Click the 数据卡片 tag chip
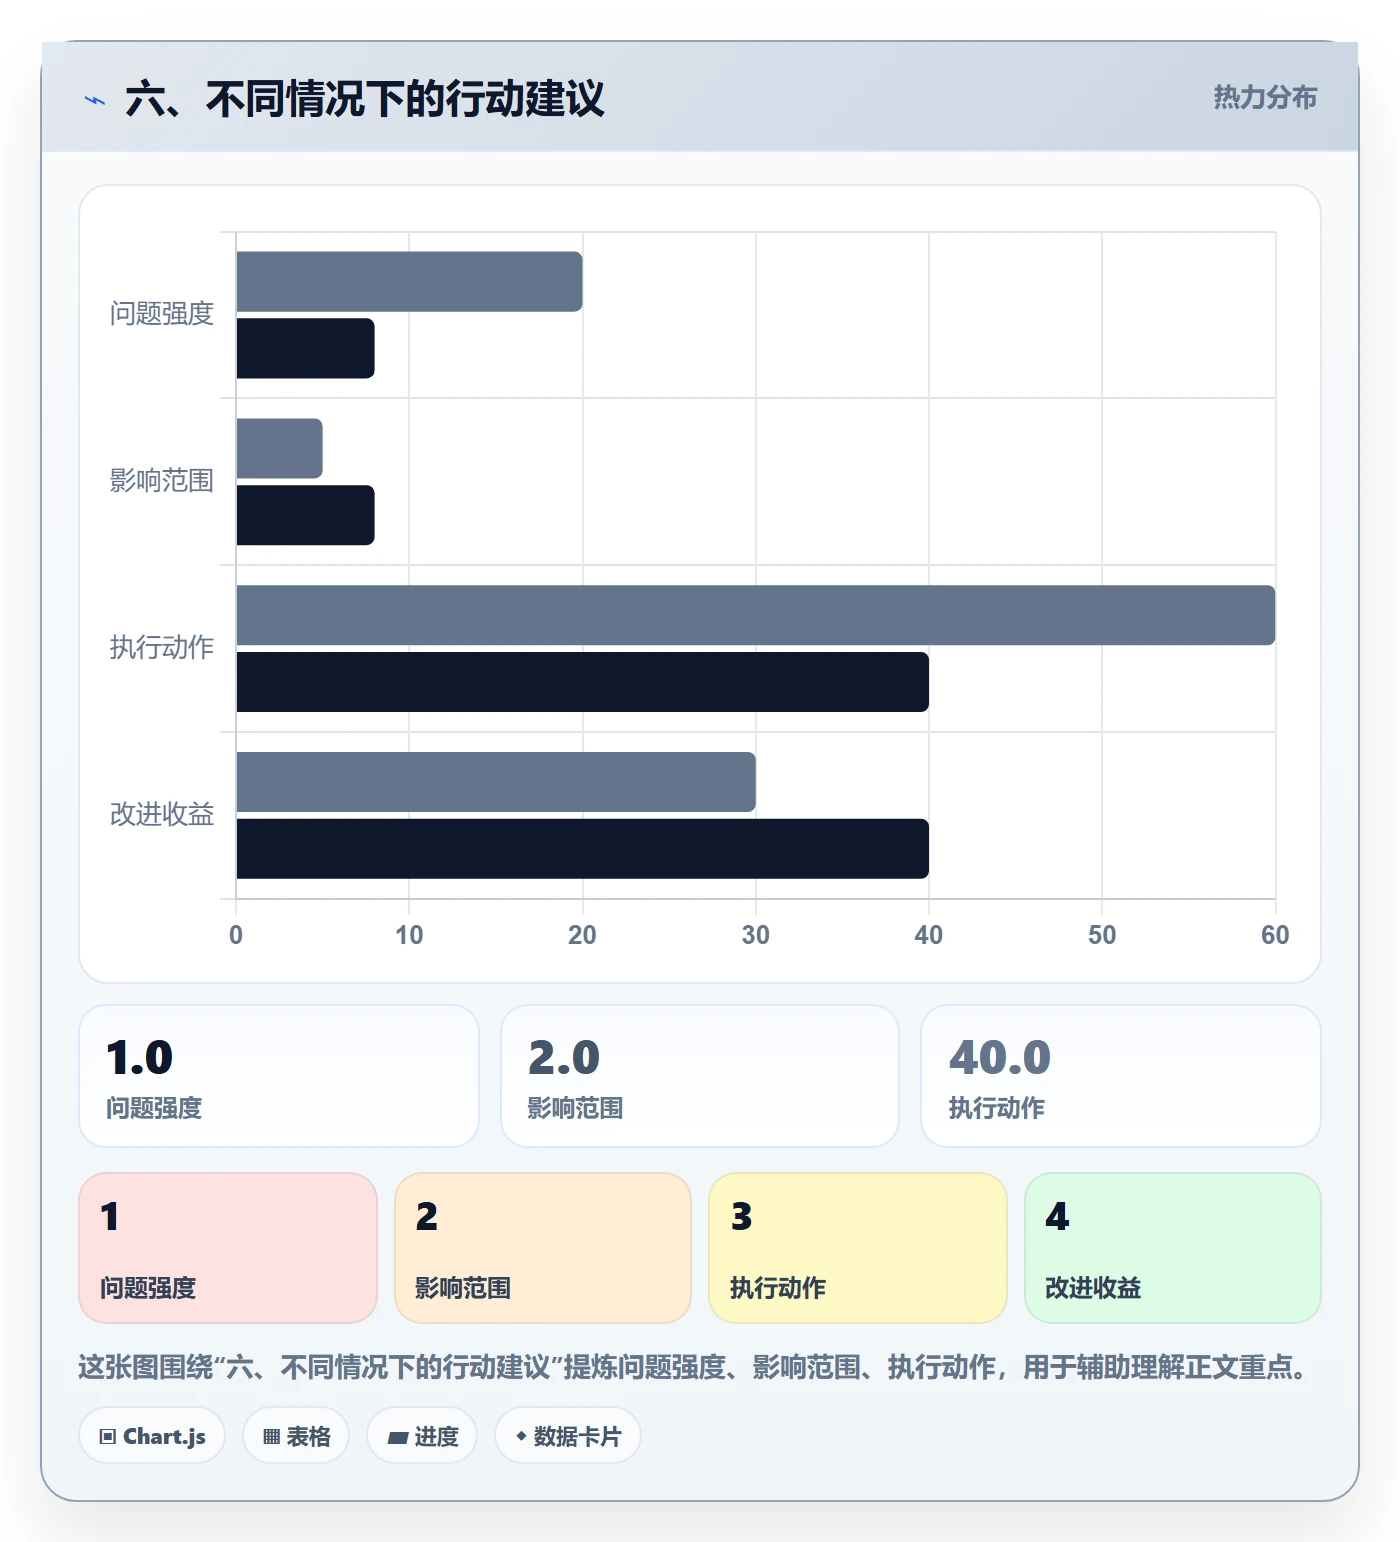 click(568, 1436)
